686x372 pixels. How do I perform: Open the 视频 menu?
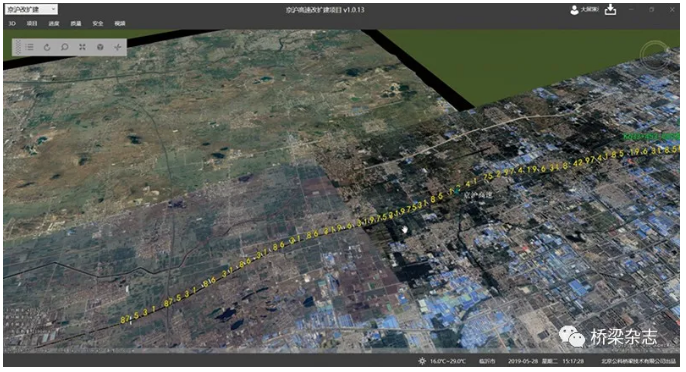pyautogui.click(x=119, y=24)
